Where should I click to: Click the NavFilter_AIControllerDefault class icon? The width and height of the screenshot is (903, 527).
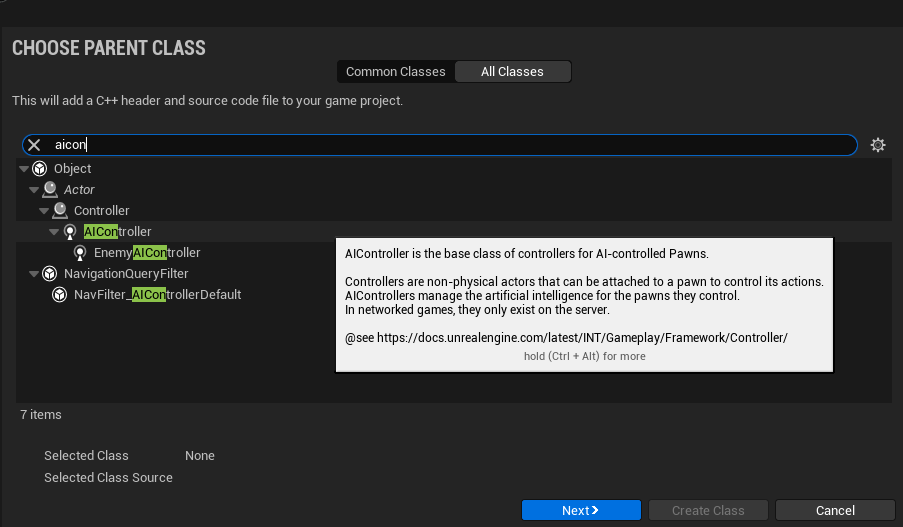pos(60,295)
